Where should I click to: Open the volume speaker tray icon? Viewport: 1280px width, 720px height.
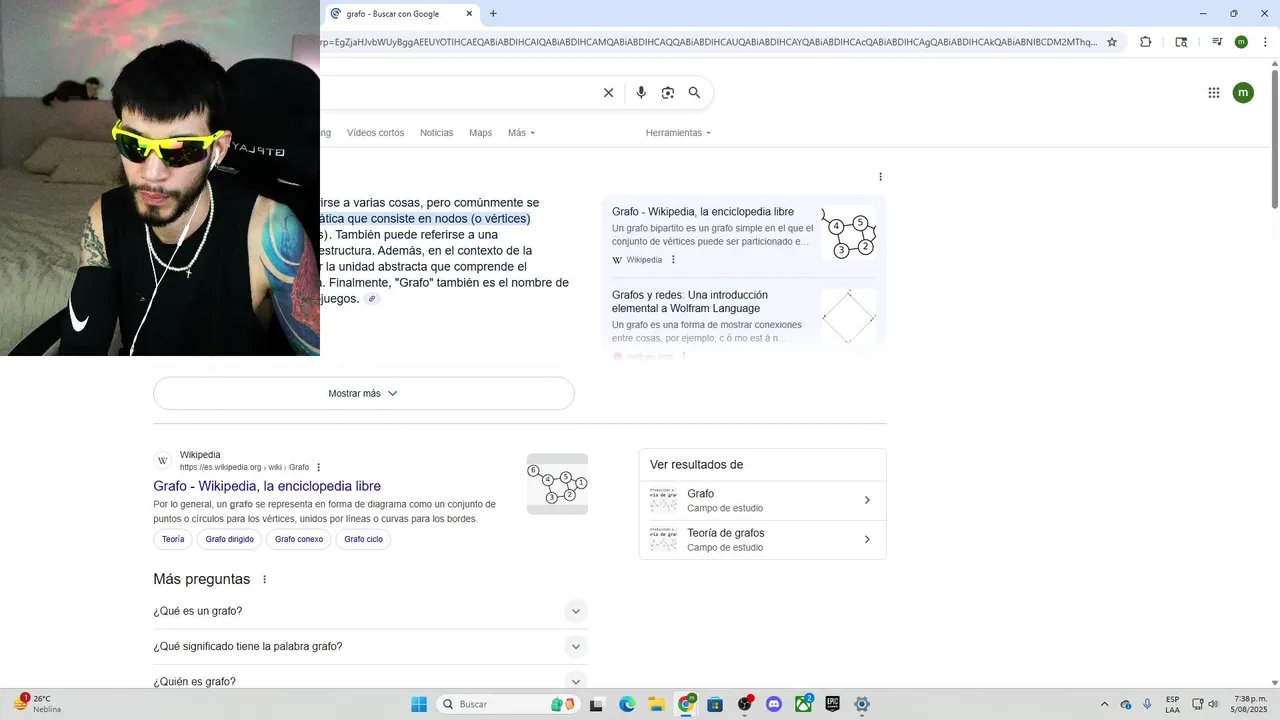click(x=1213, y=704)
